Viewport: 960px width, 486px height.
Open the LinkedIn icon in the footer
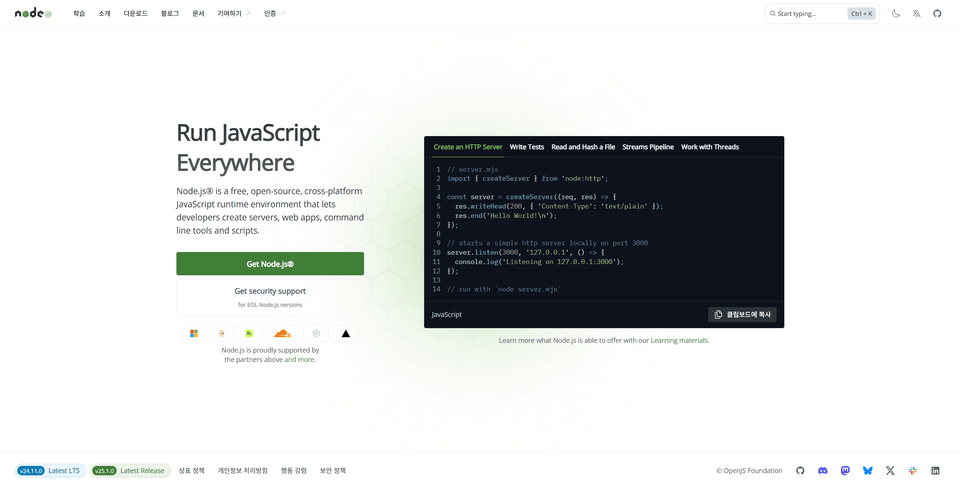click(x=935, y=471)
